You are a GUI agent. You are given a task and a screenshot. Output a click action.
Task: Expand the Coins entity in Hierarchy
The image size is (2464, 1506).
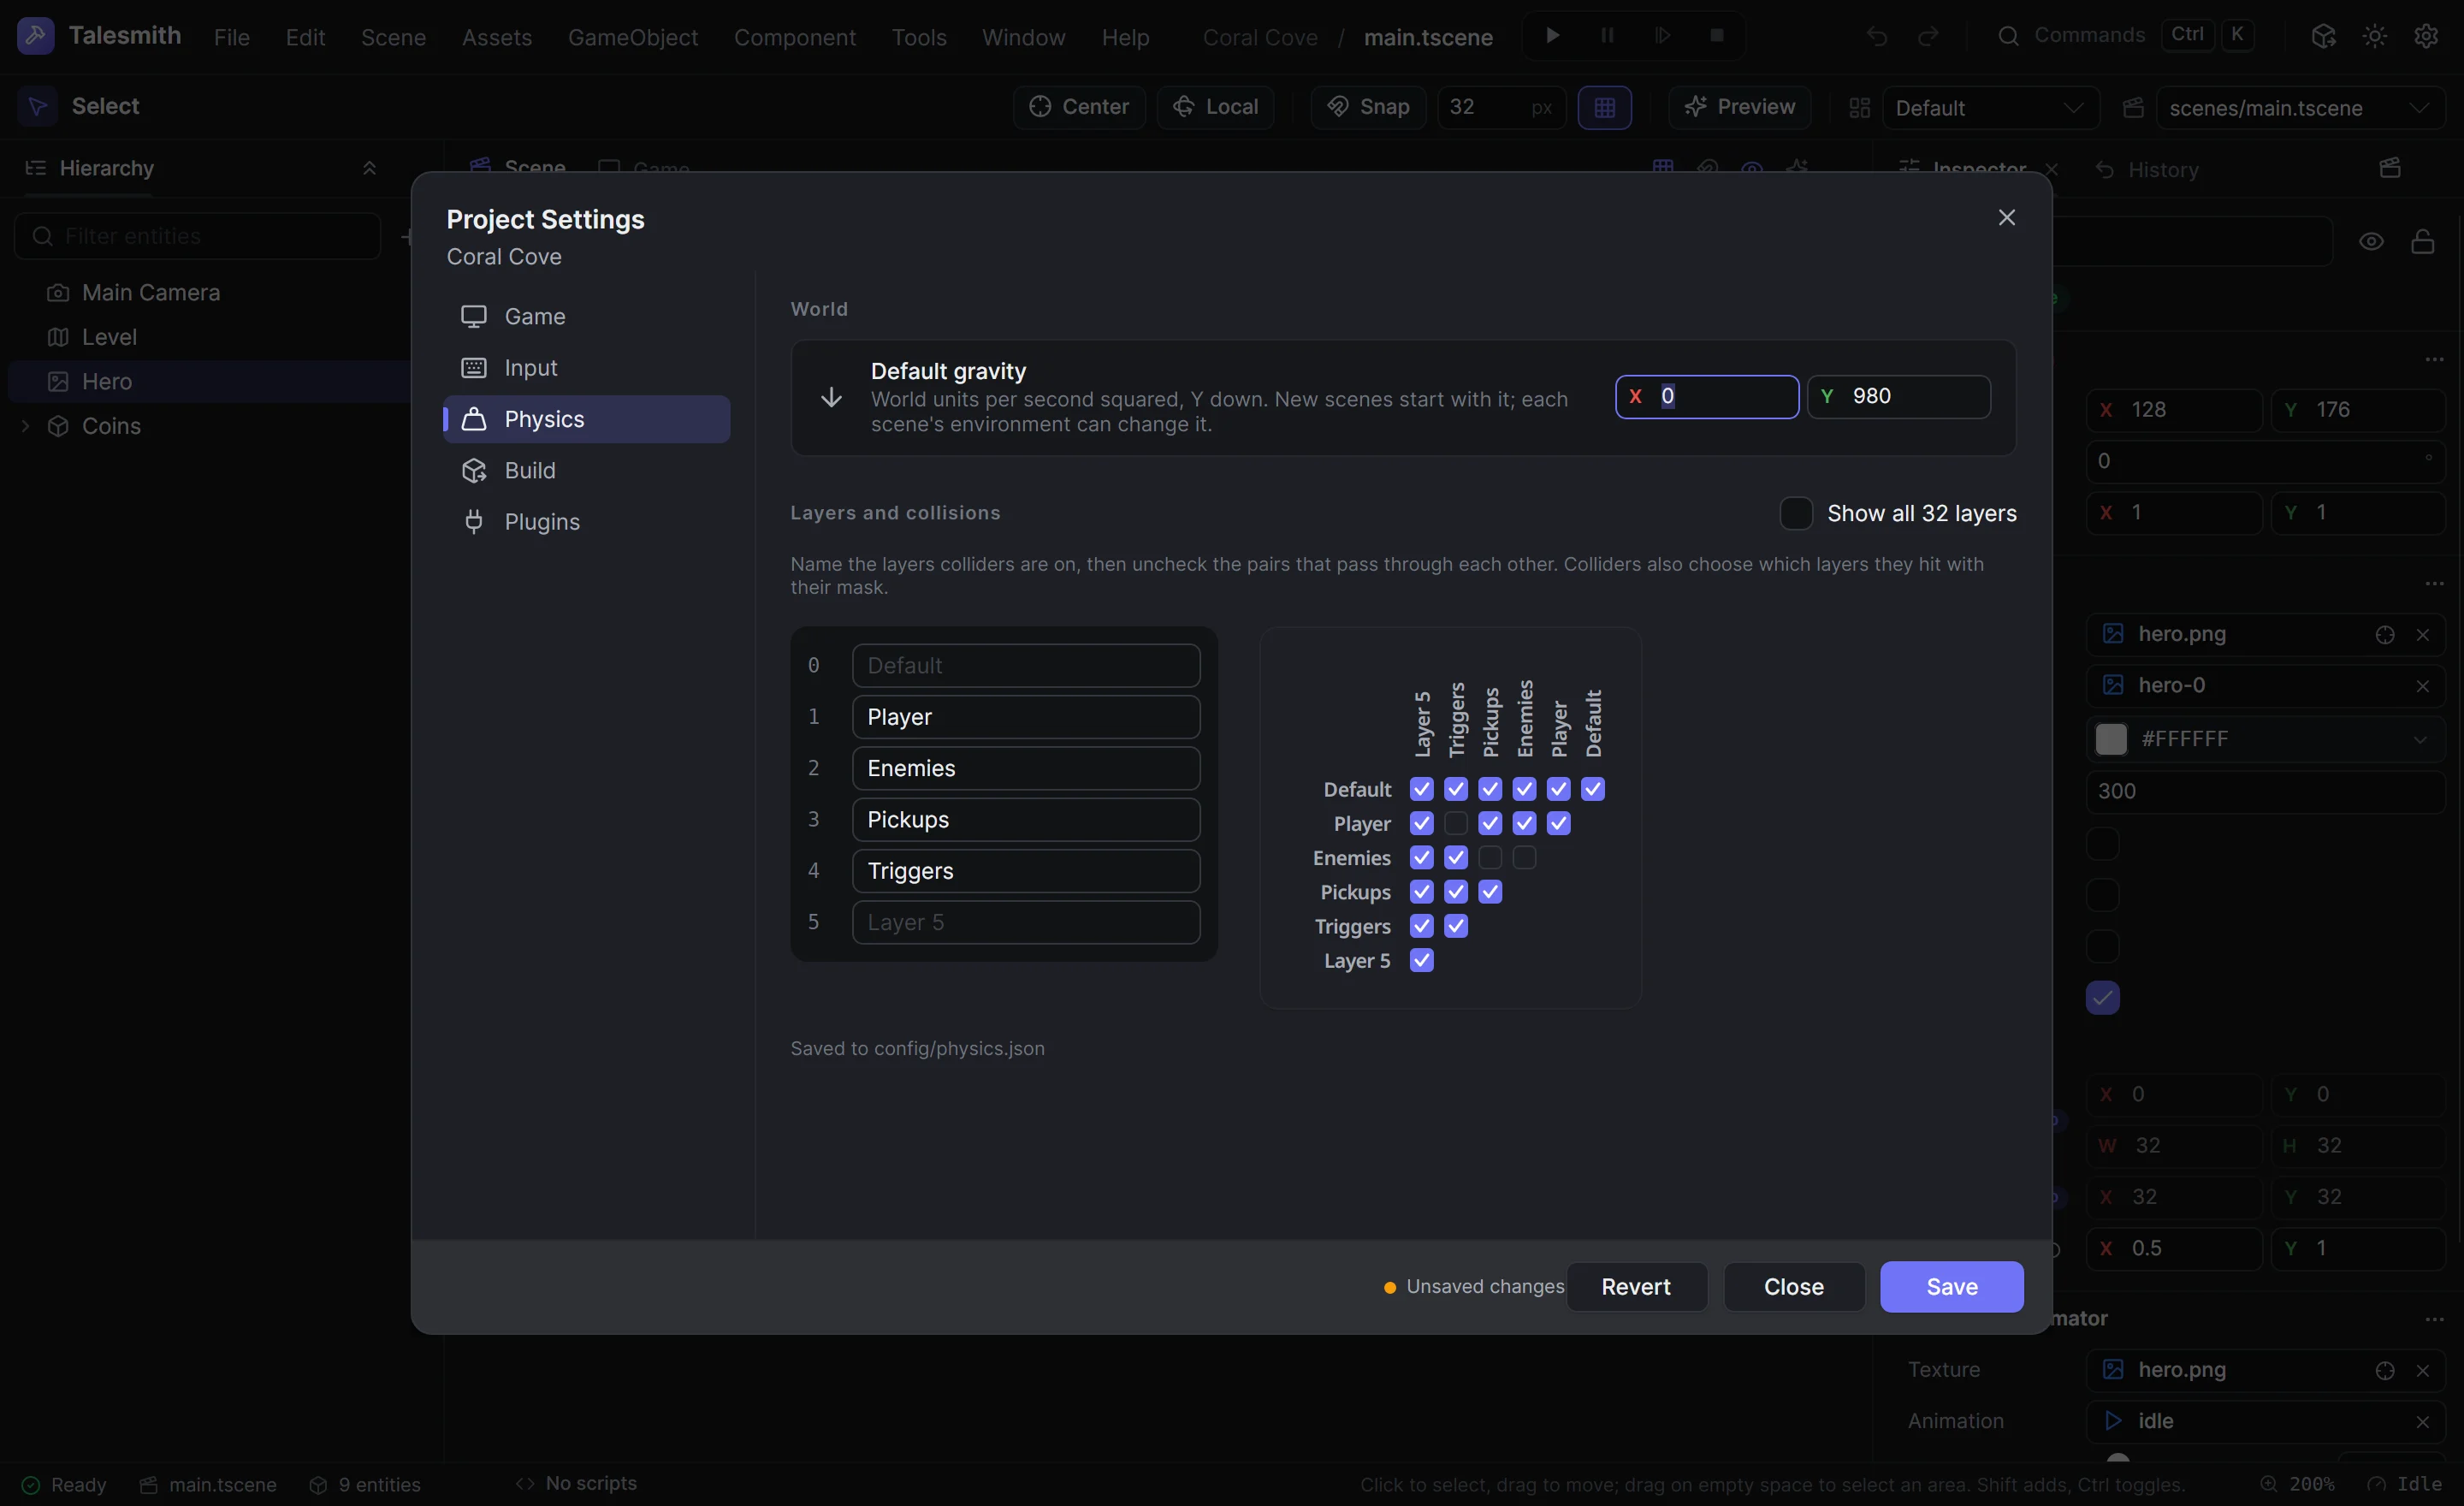(x=26, y=426)
